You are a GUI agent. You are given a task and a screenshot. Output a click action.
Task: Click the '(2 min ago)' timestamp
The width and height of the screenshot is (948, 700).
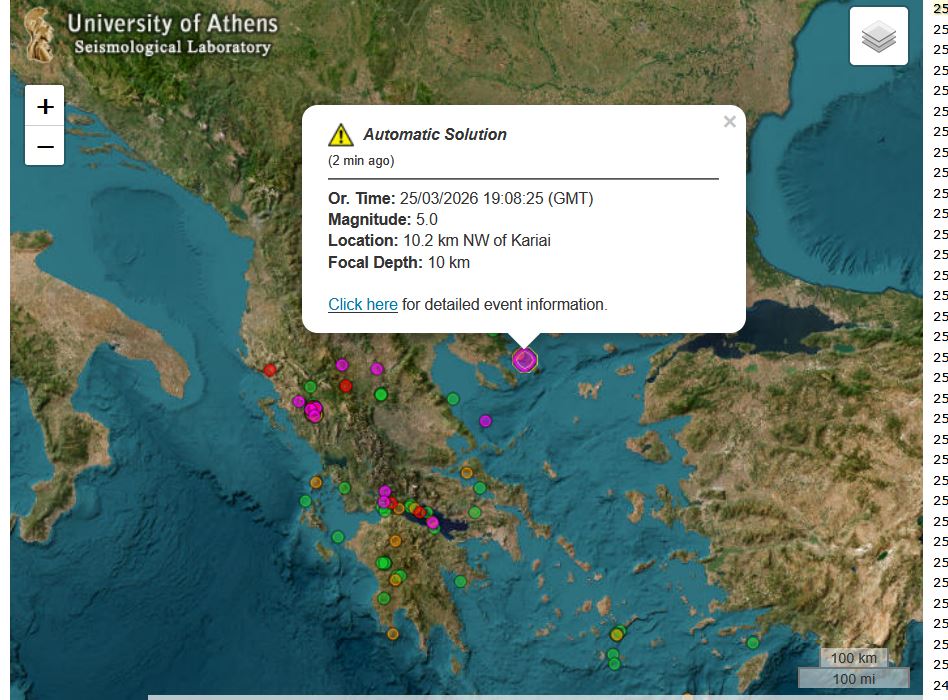[x=361, y=161]
